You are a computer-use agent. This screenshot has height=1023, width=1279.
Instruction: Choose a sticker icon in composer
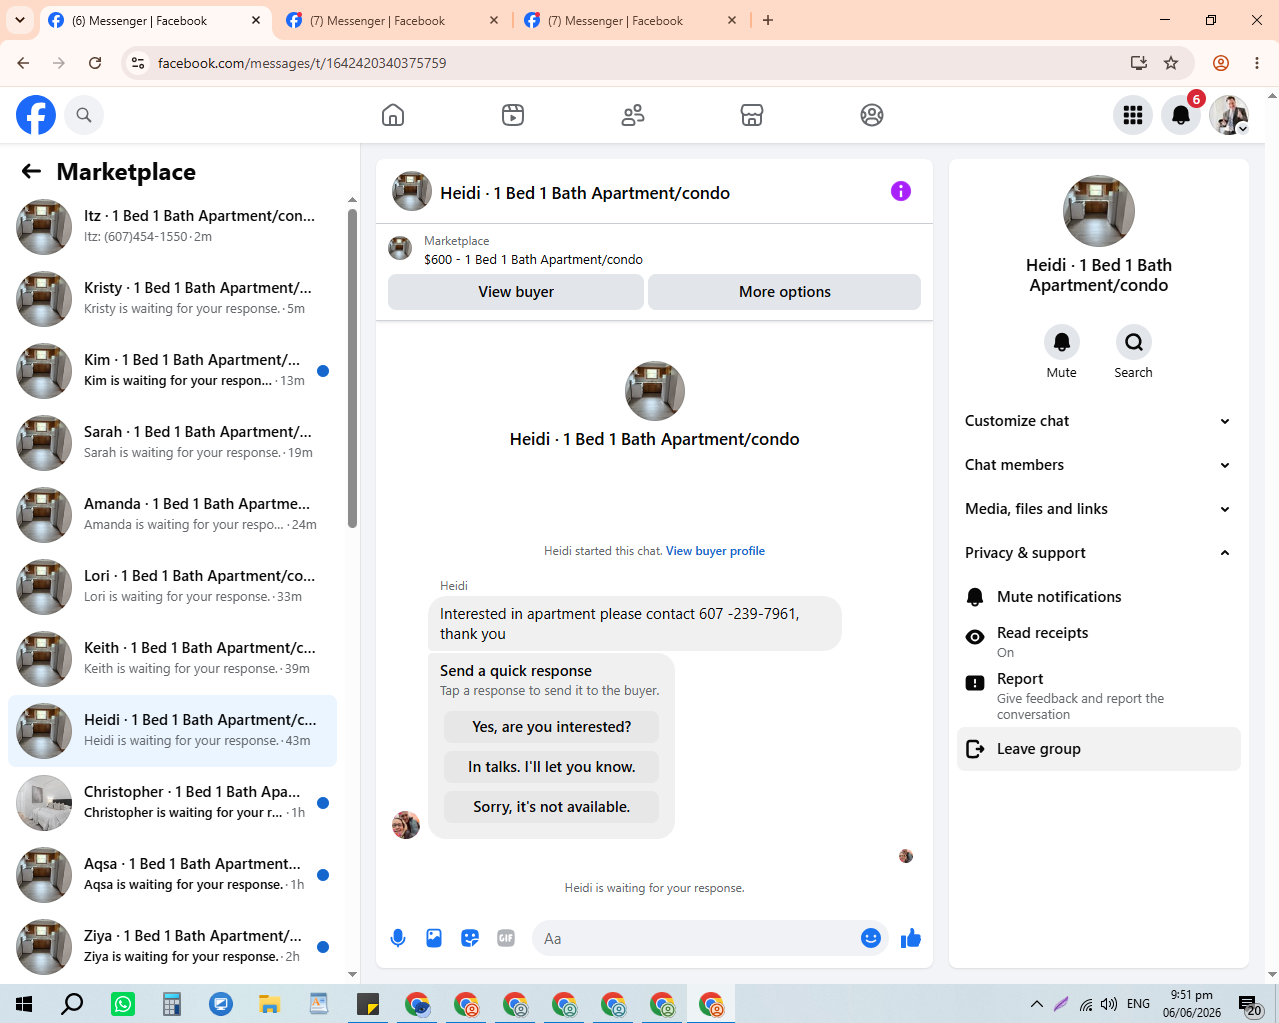[470, 938]
